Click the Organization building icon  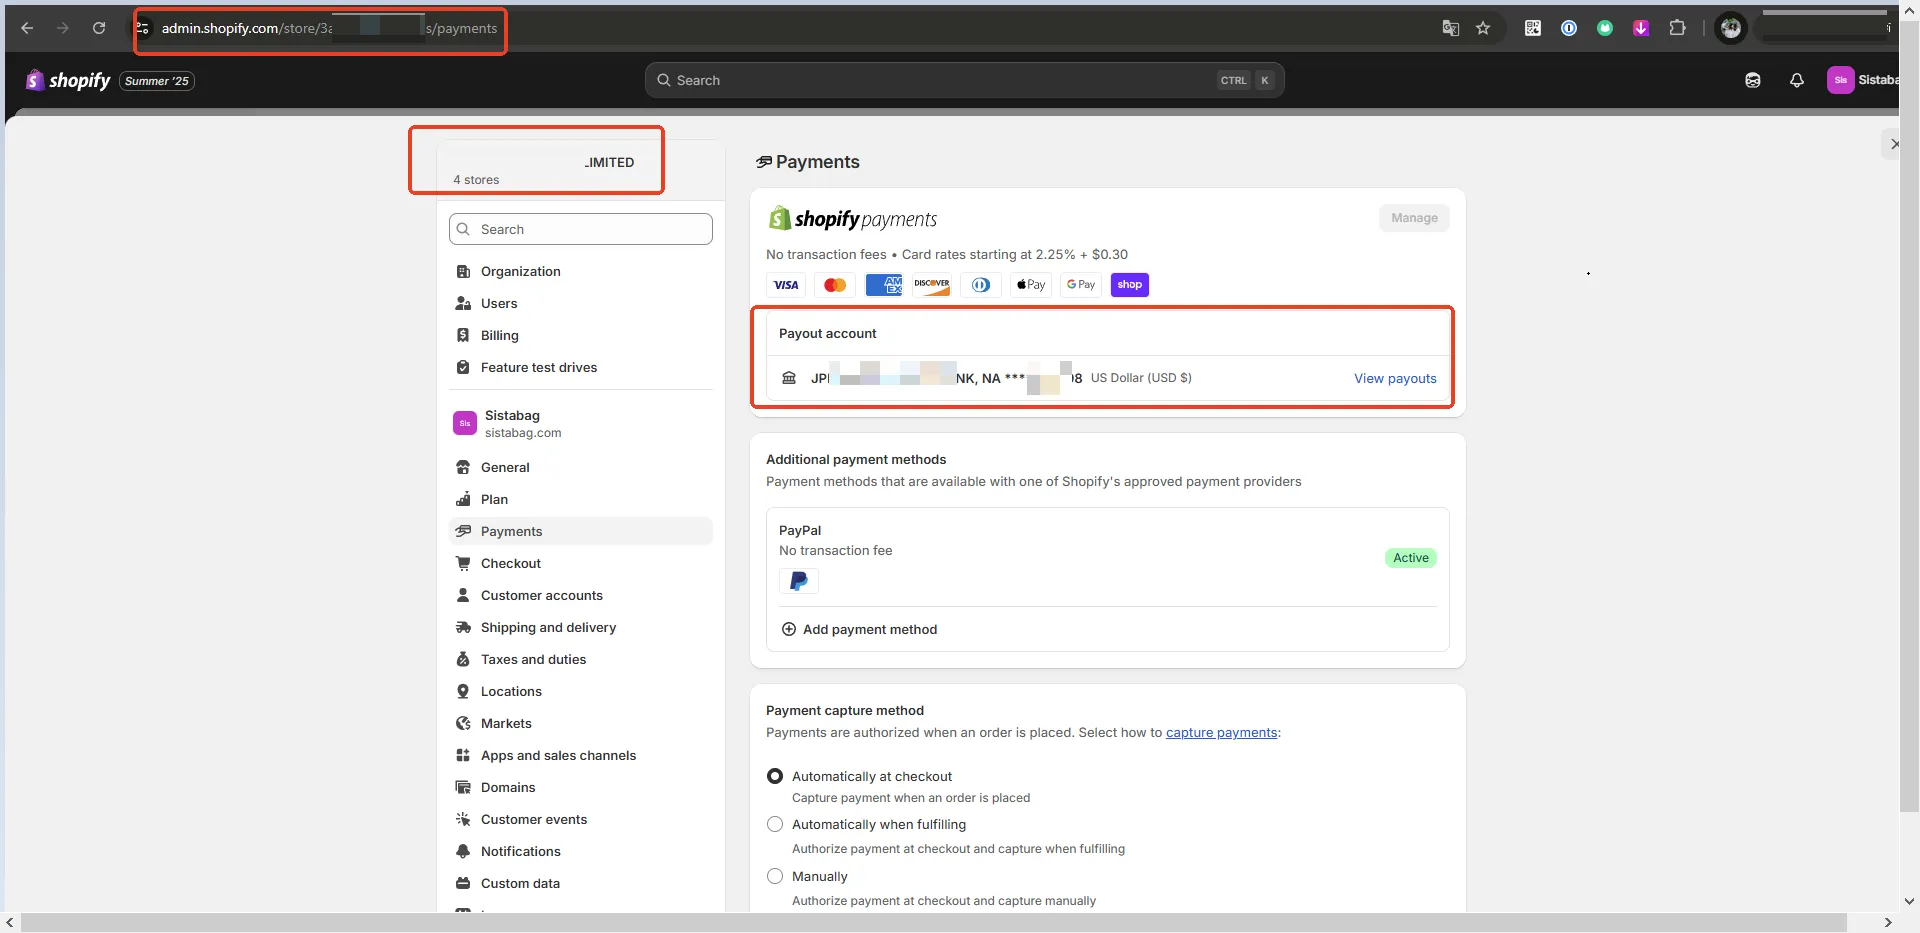463,271
